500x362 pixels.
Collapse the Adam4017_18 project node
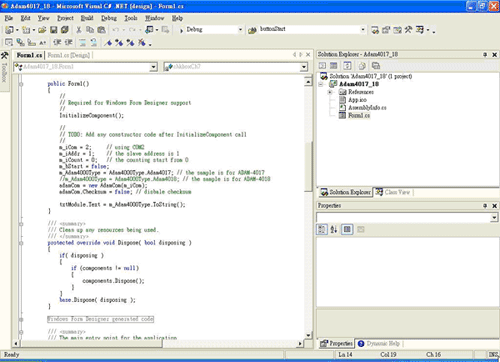tap(321, 84)
